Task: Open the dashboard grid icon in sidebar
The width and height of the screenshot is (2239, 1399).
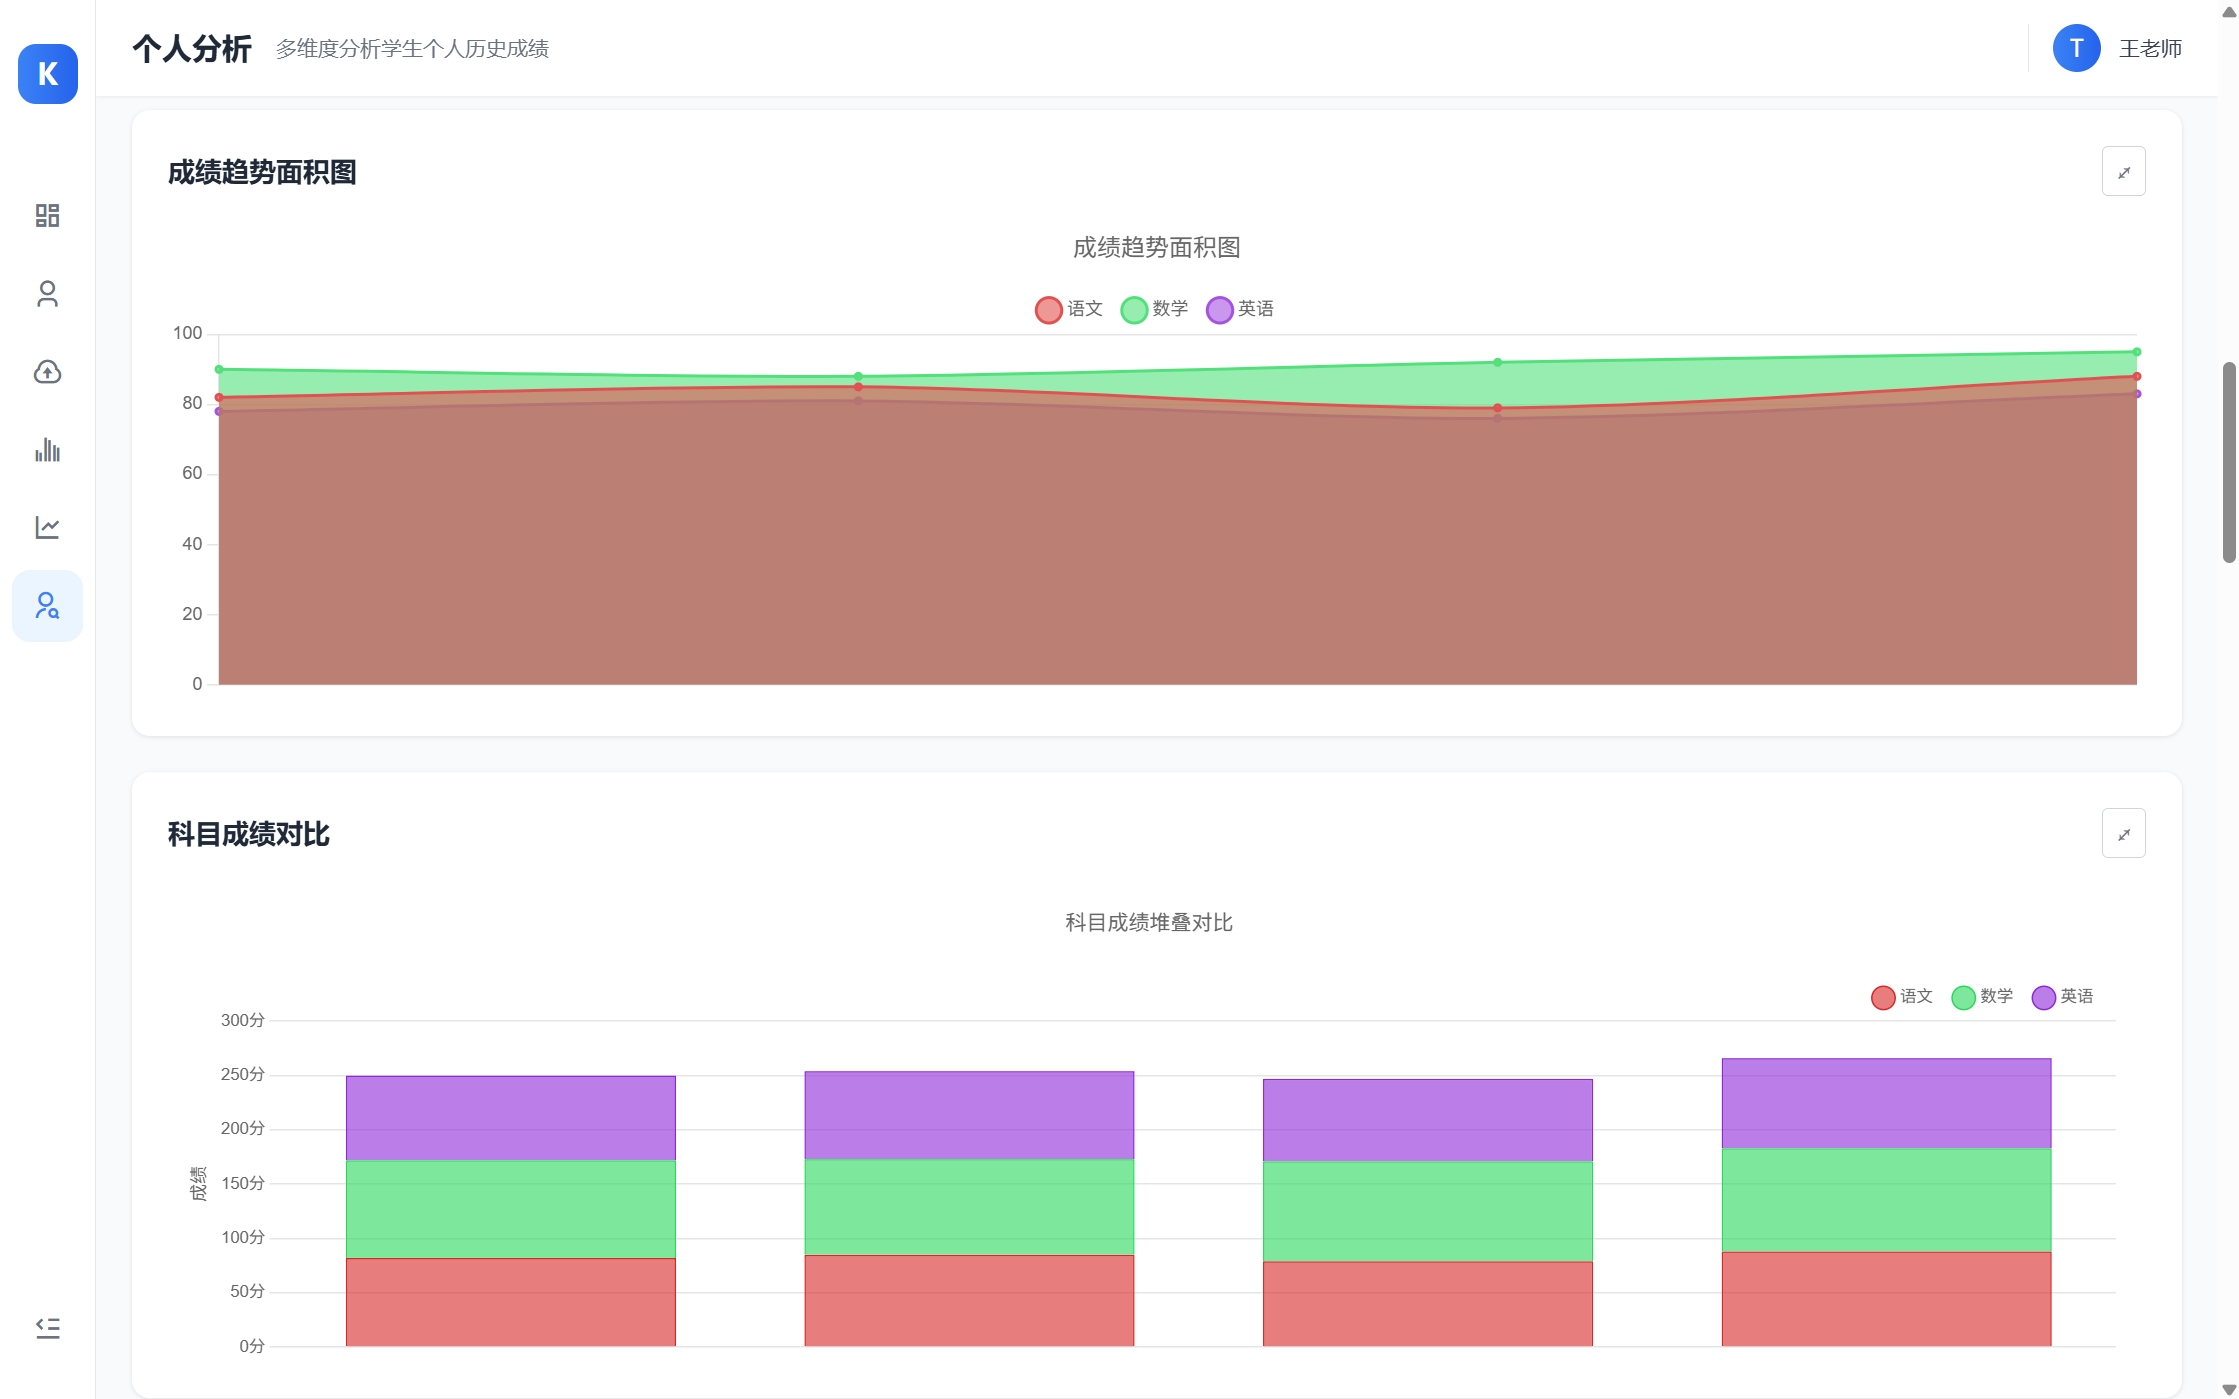Action: coord(47,215)
